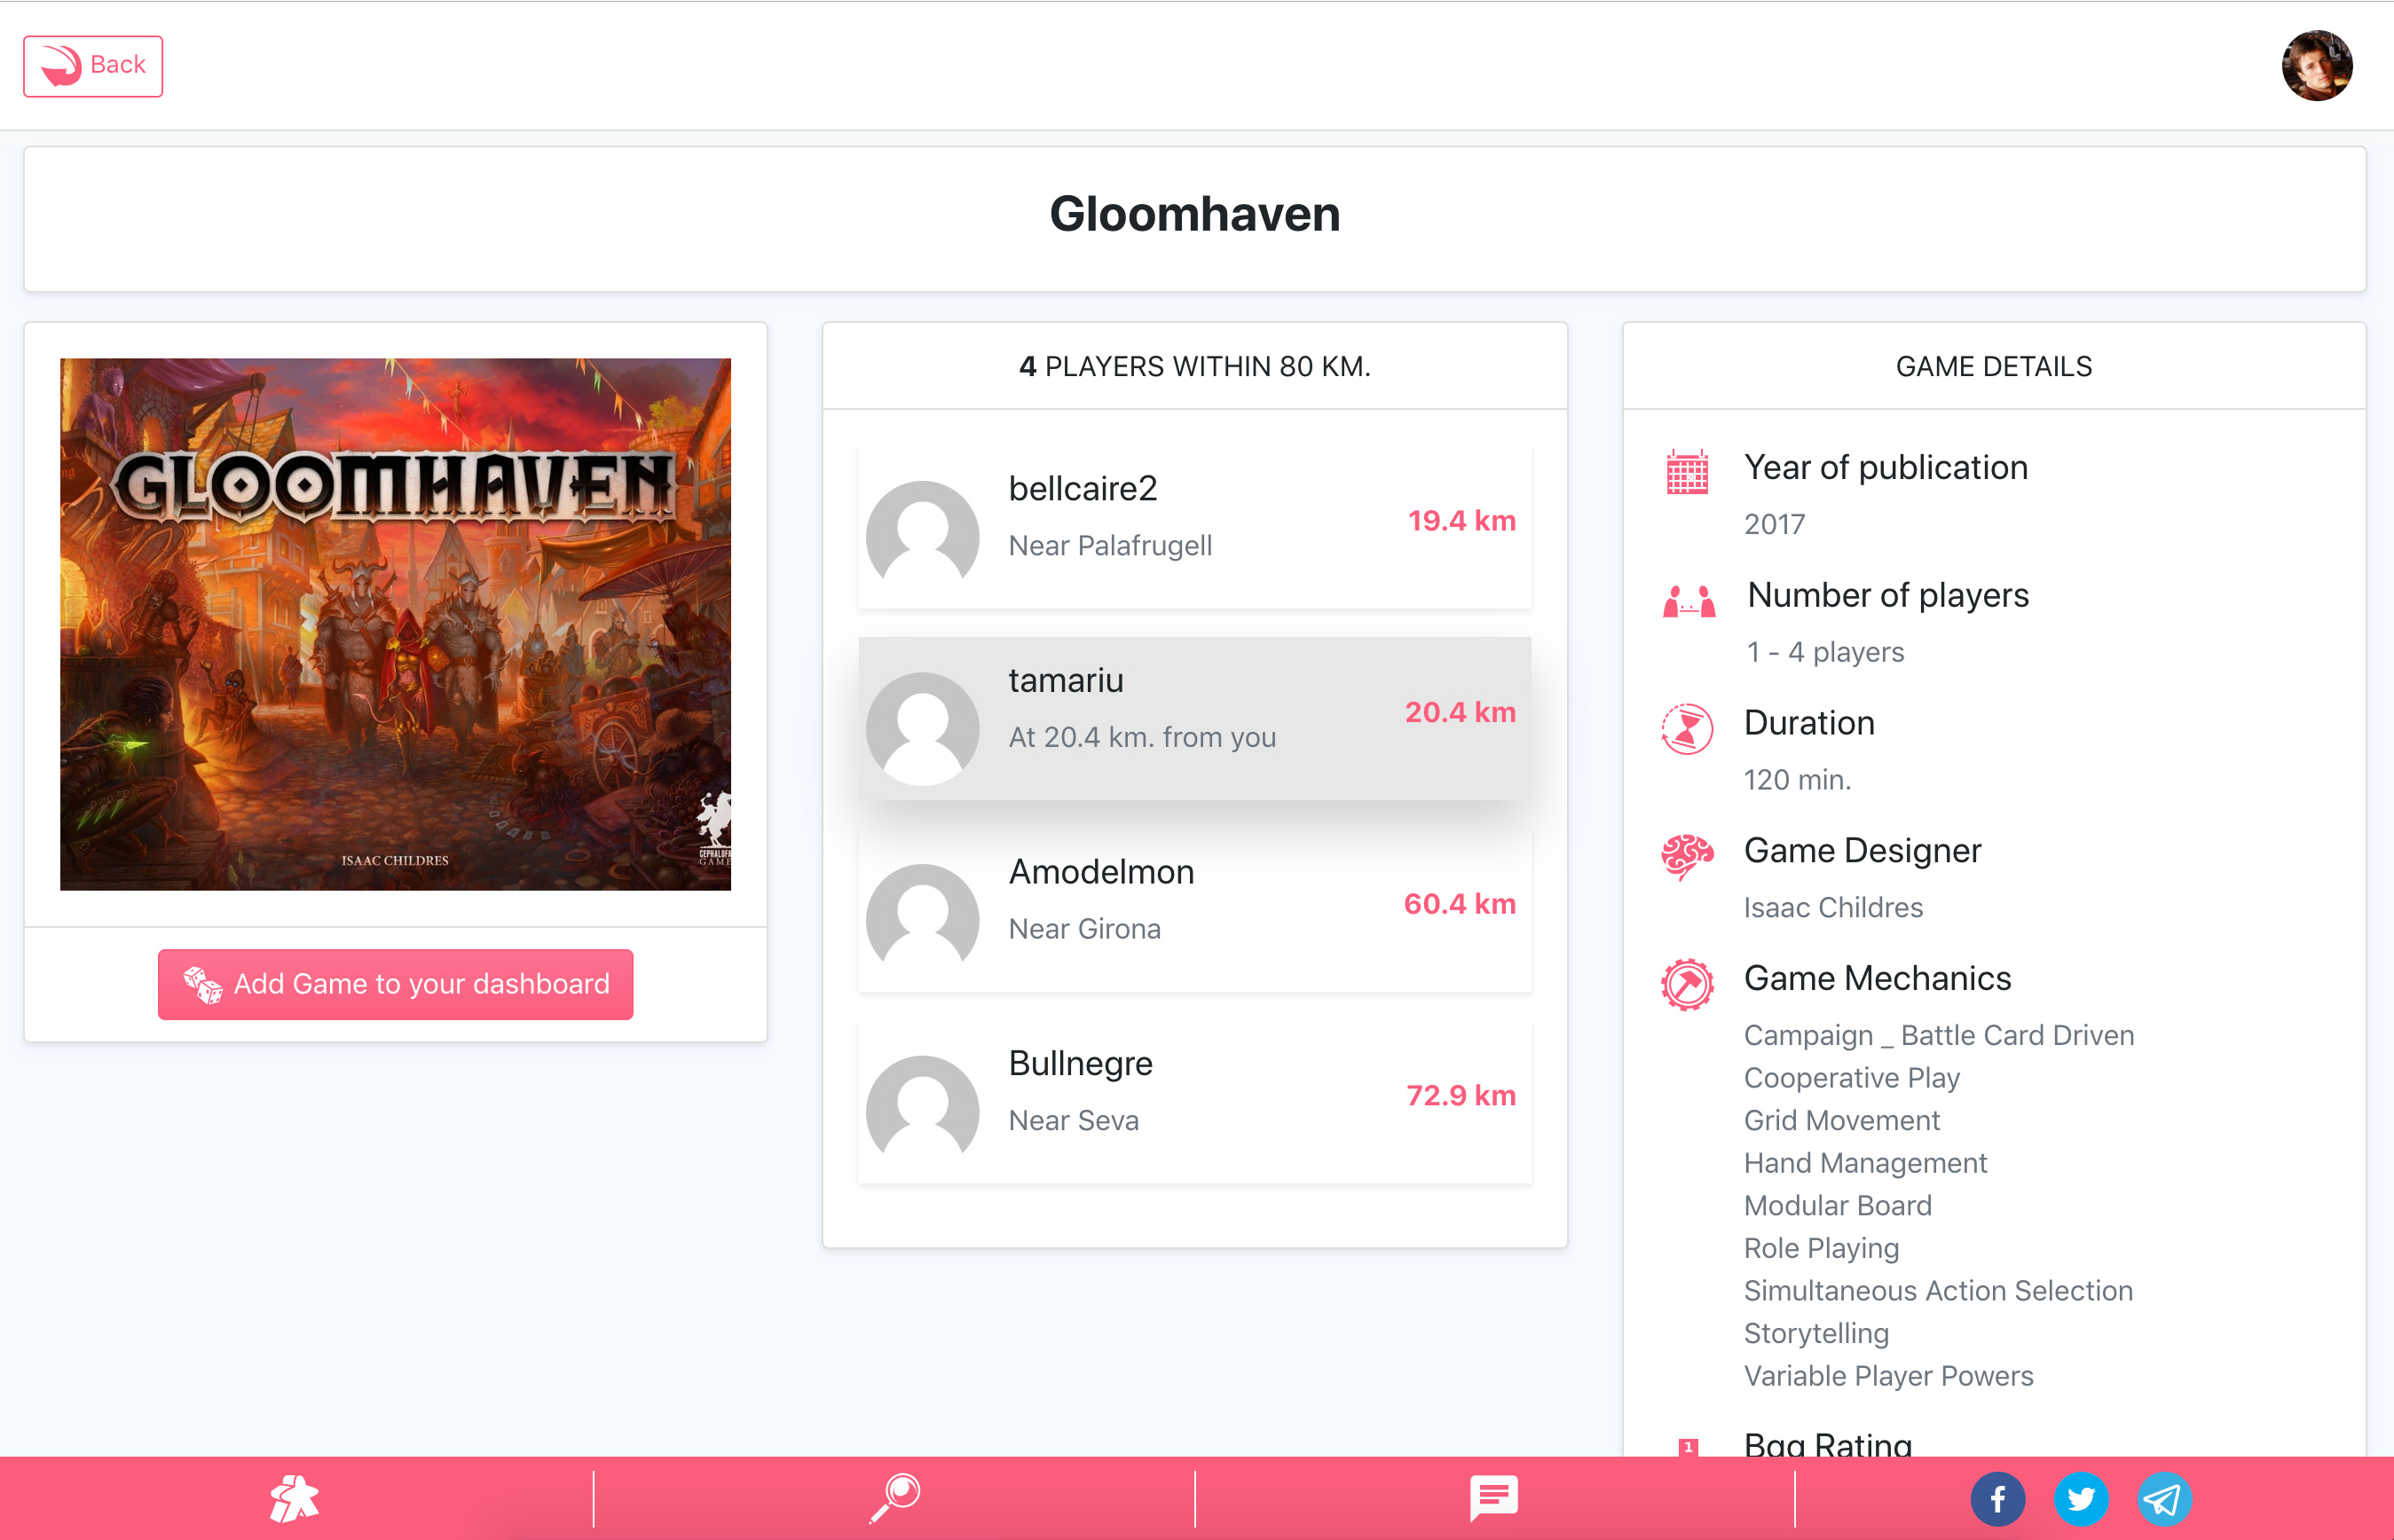Click 'Simultaneous Action Selection' mechanic
This screenshot has width=2394, height=1540.
click(x=1938, y=1291)
